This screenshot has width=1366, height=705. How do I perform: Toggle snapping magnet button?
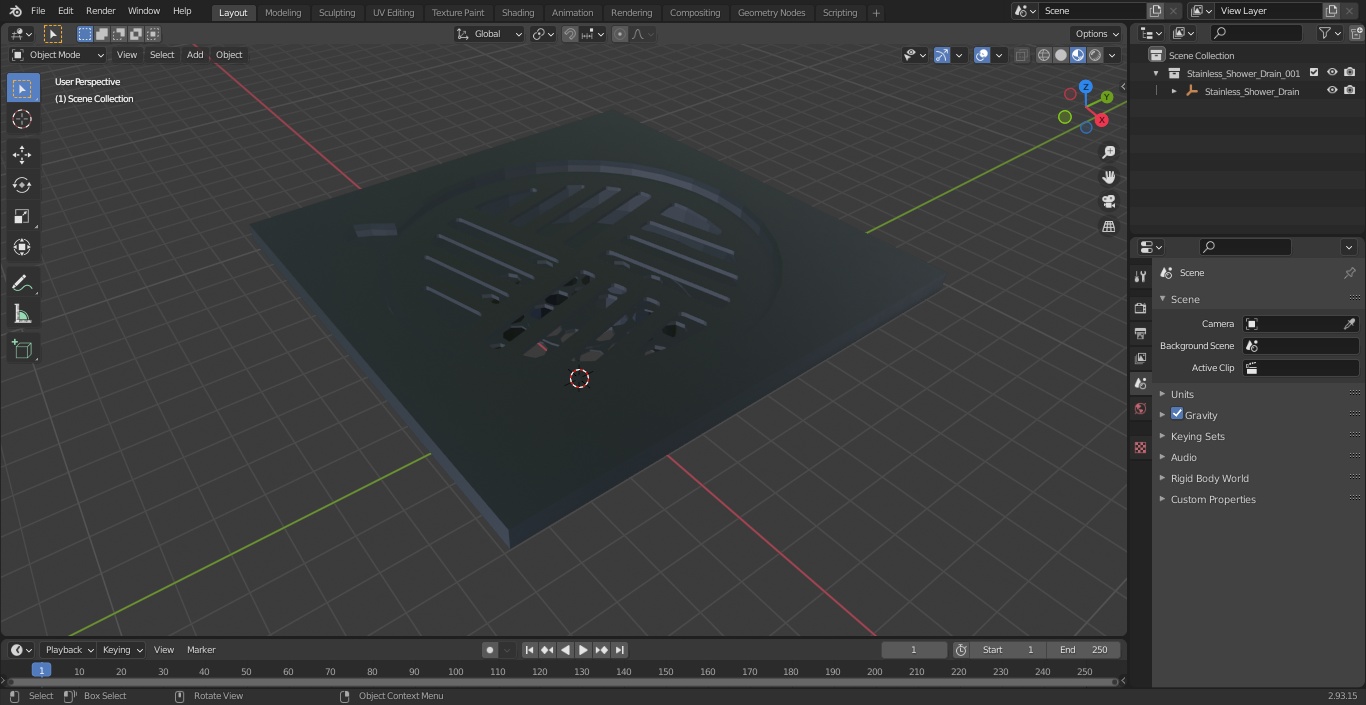570,34
